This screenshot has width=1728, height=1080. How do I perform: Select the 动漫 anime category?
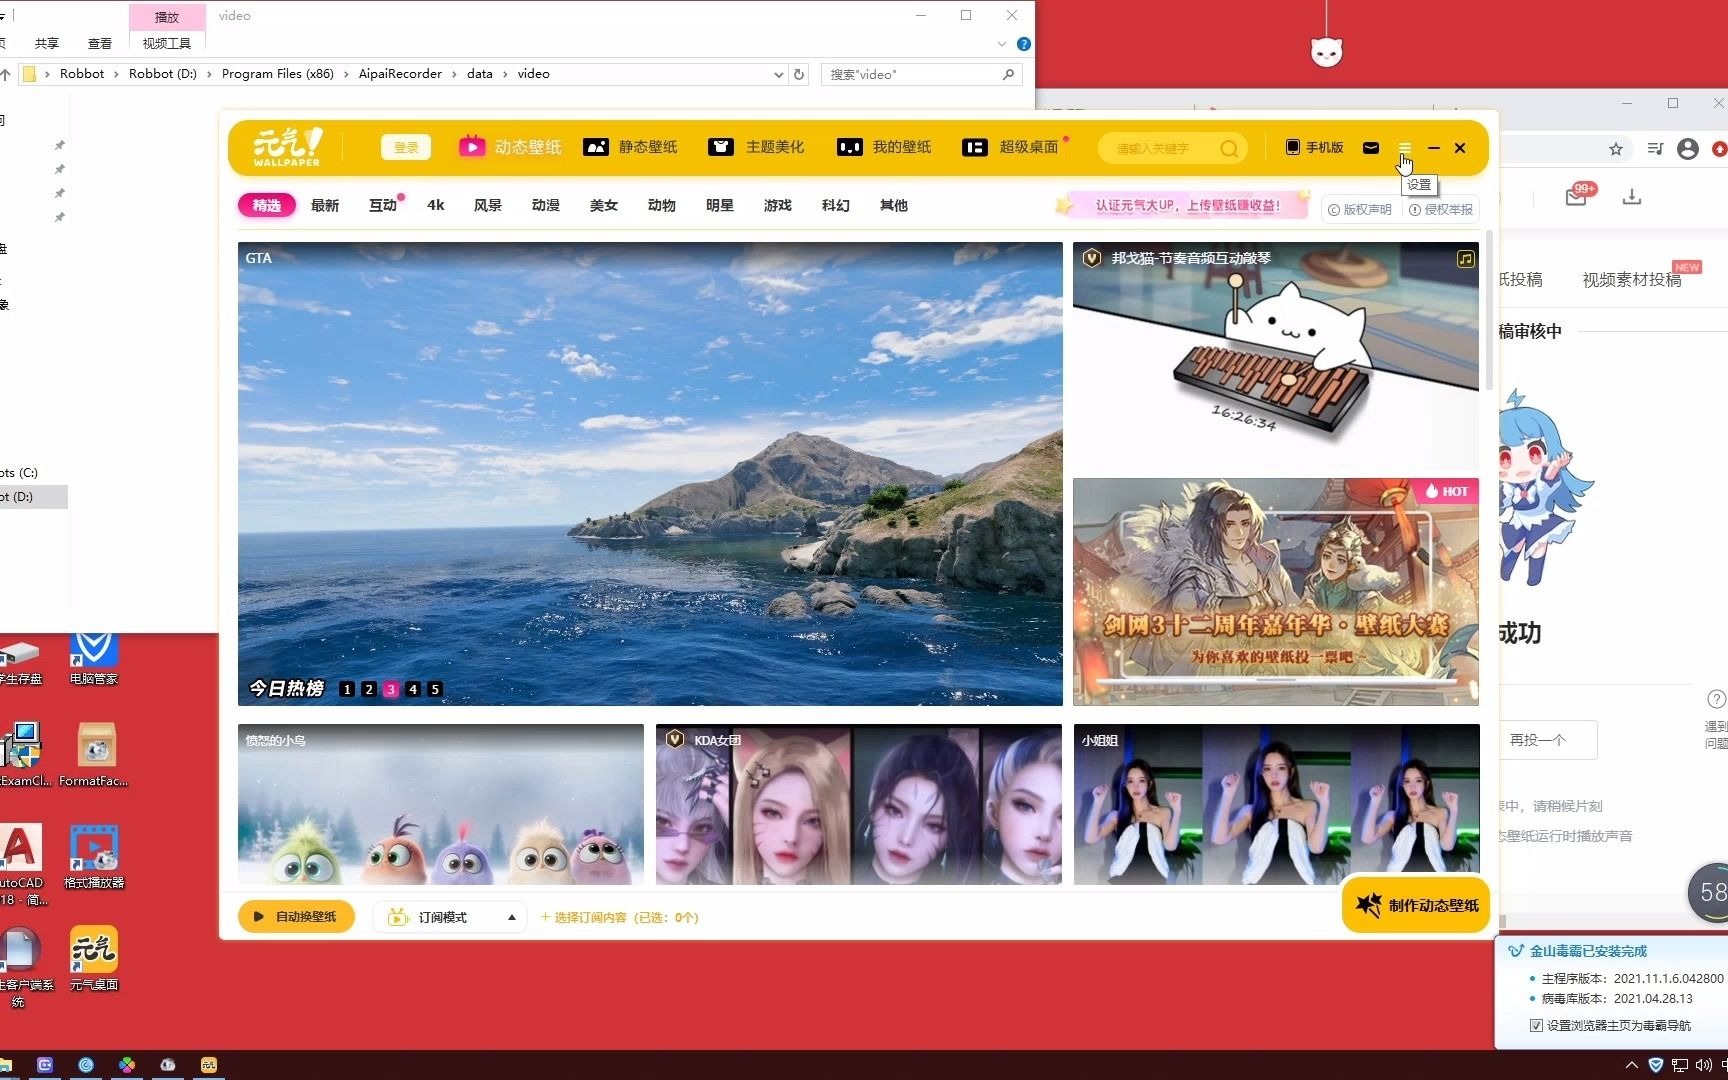546,205
